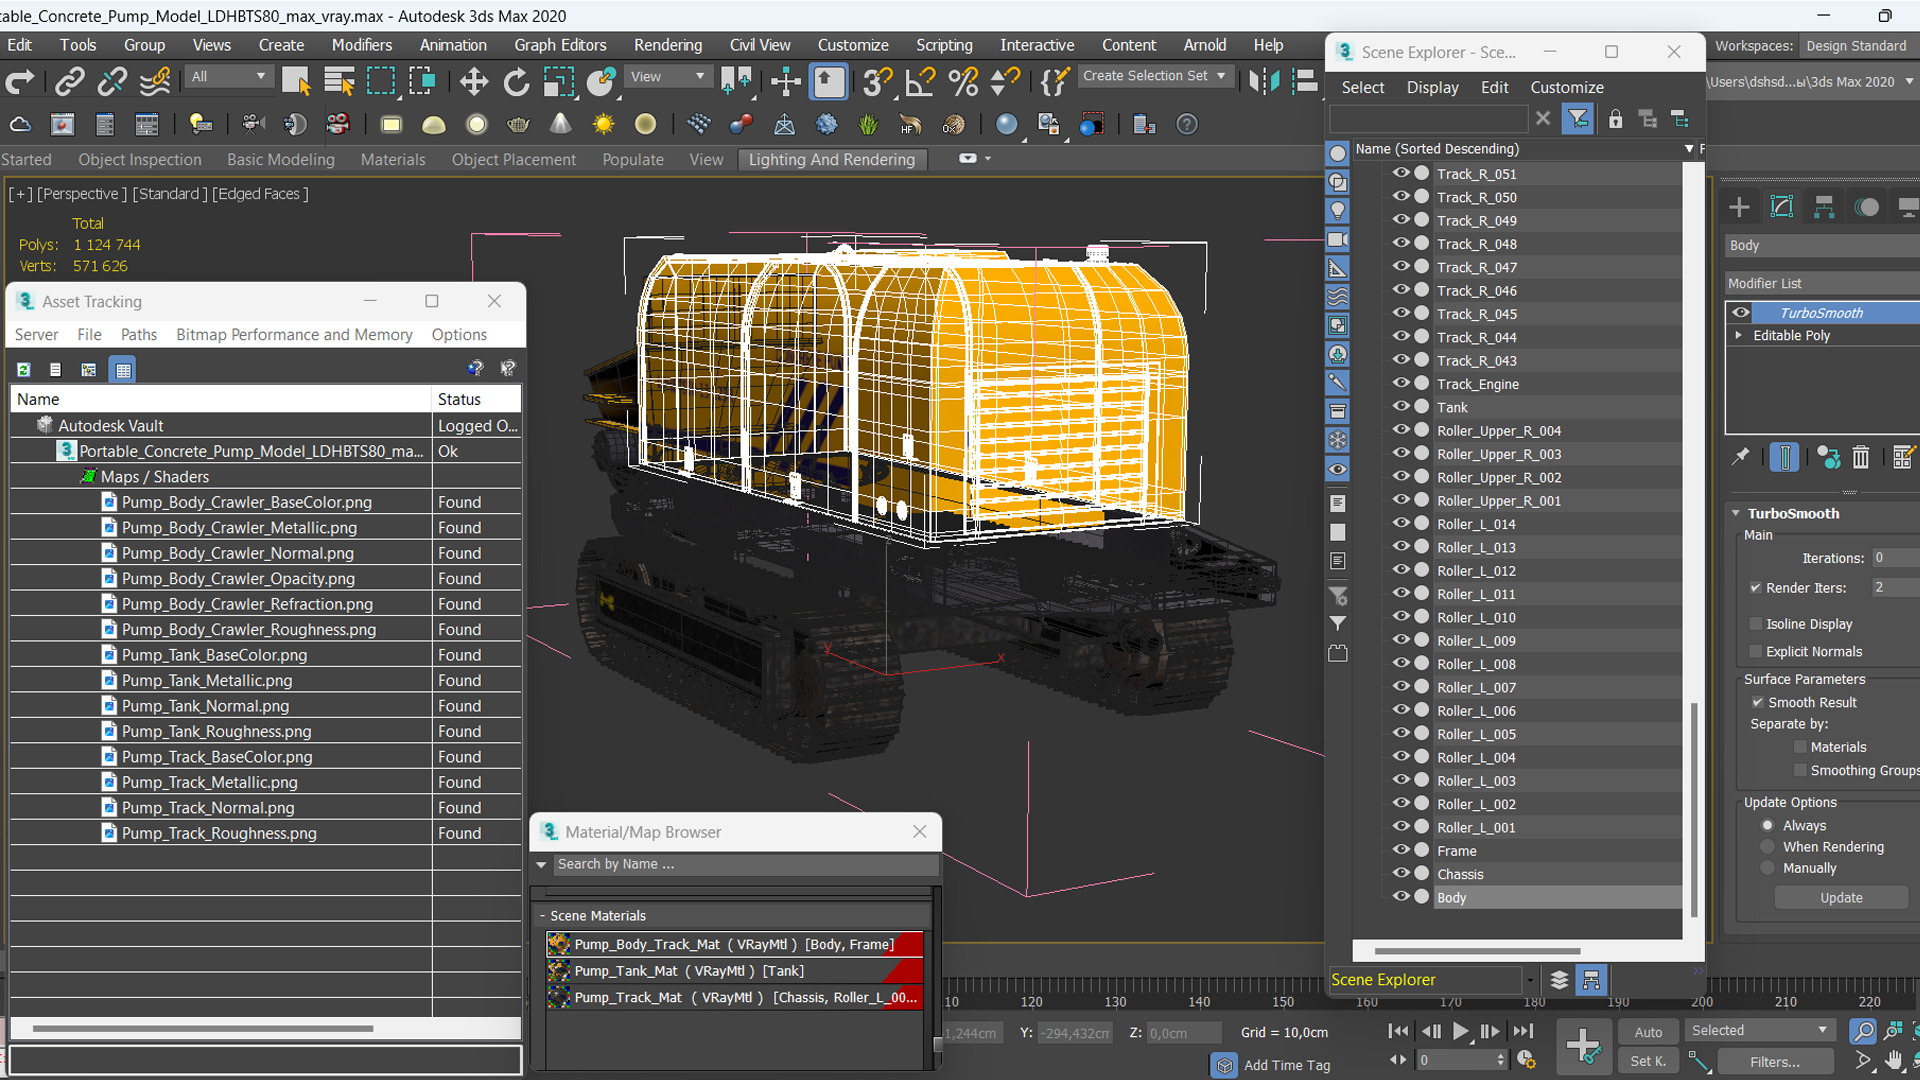The image size is (1920, 1080).
Task: Click horizontal scrollbar in Scene Explorer
Action: click(x=1477, y=951)
